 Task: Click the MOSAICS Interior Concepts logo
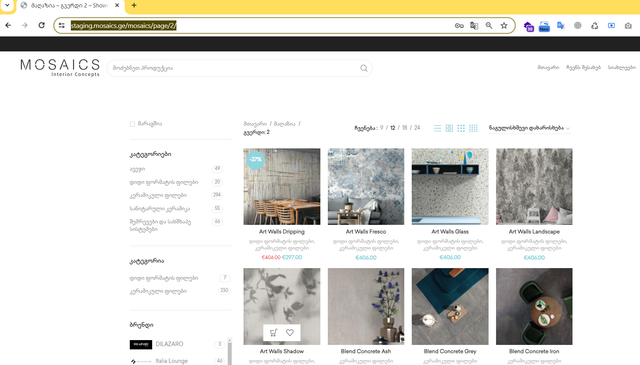click(60, 67)
